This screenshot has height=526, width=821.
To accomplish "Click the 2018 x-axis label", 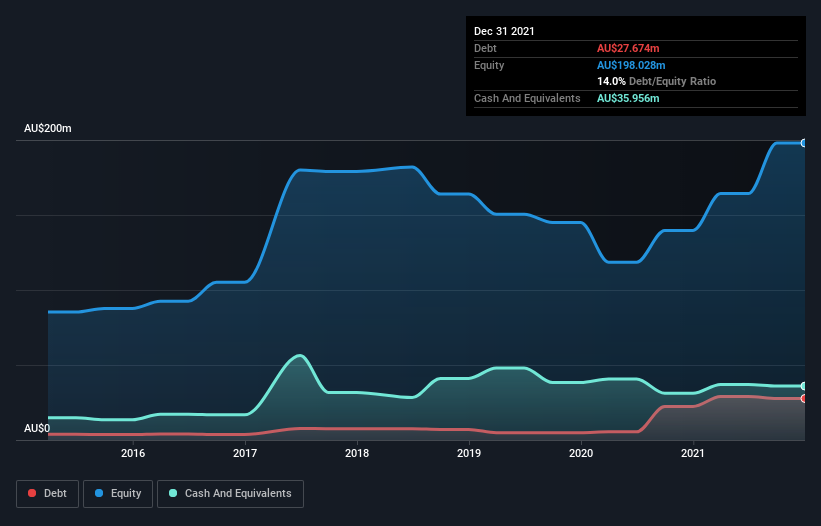I will [x=357, y=453].
